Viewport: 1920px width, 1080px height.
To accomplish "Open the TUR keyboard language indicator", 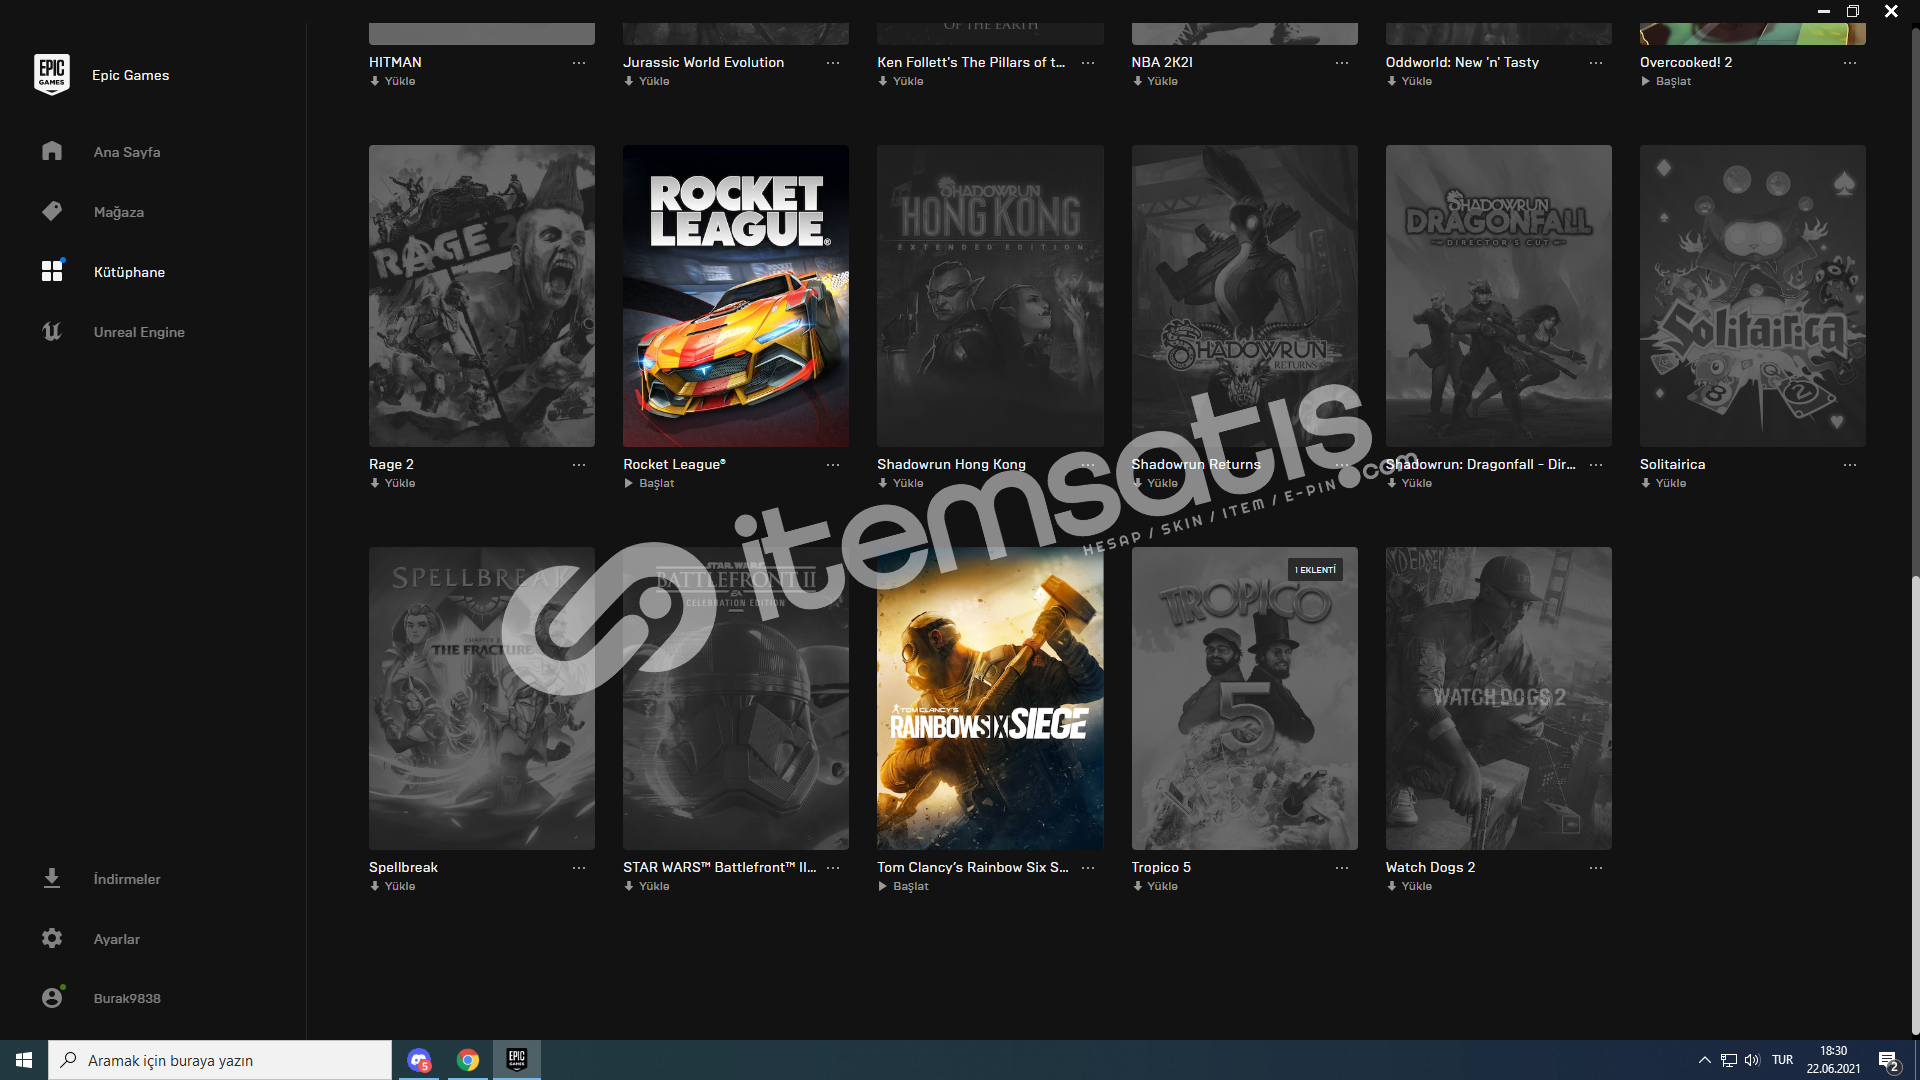I will (x=1783, y=1060).
